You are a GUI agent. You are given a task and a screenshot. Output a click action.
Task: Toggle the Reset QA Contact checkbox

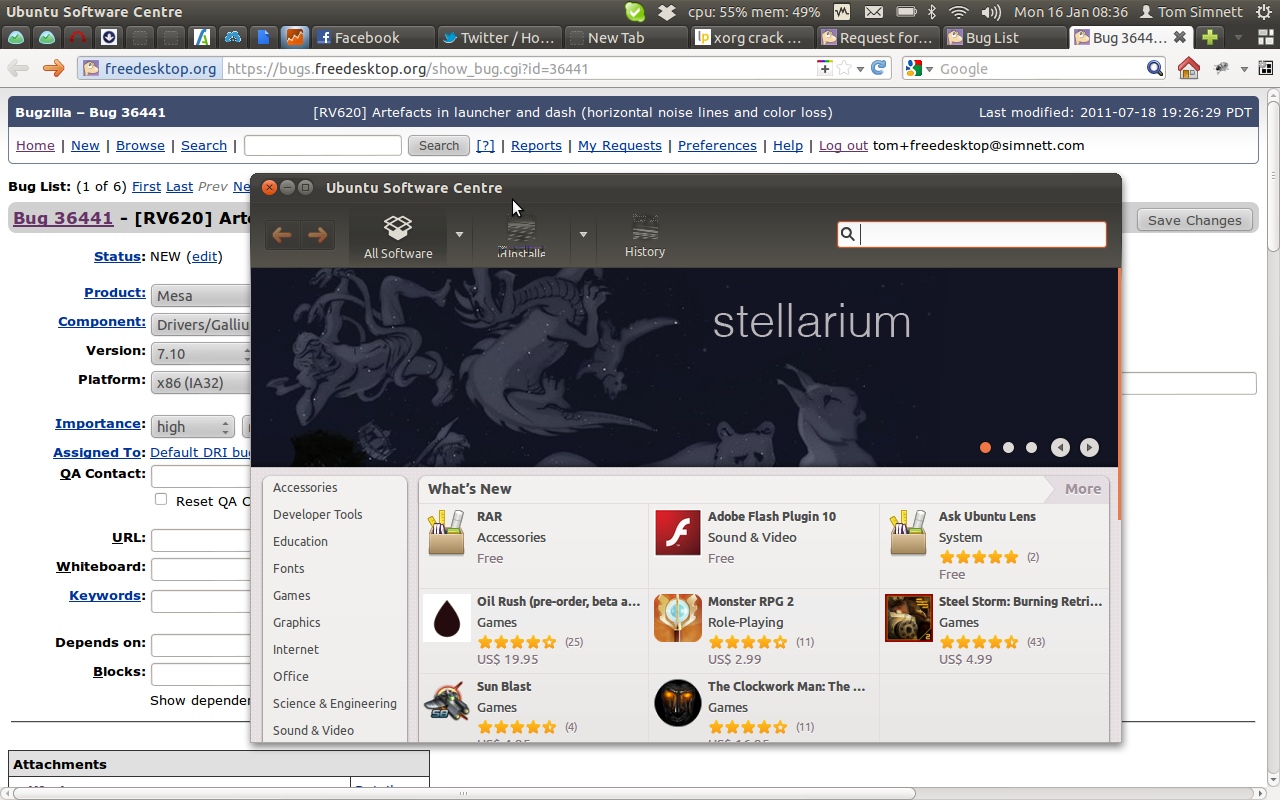[x=161, y=499]
